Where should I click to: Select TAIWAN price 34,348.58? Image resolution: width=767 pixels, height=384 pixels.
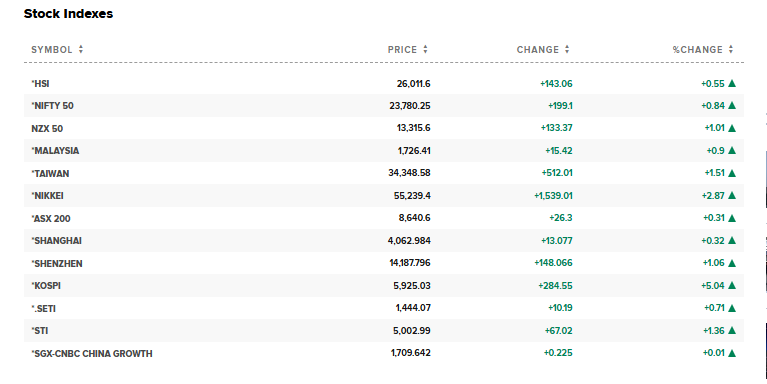tap(409, 173)
